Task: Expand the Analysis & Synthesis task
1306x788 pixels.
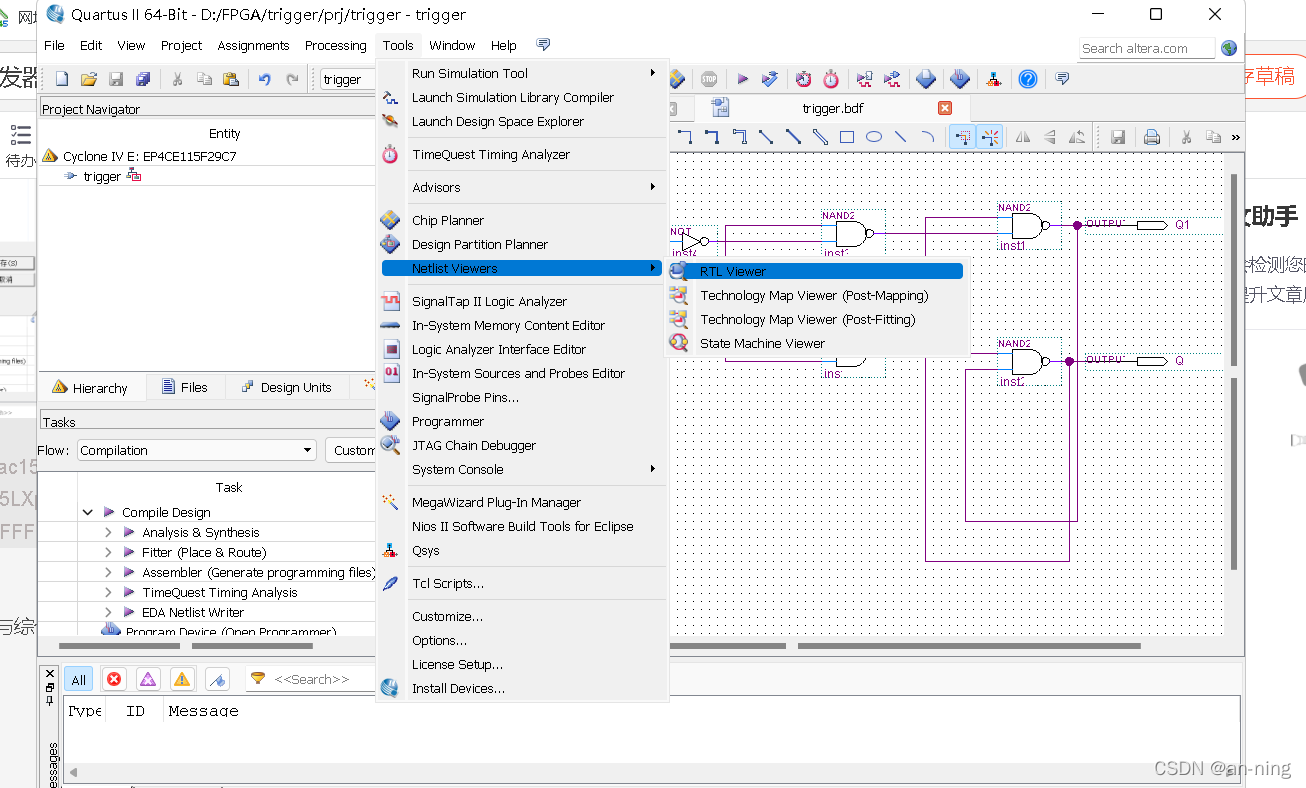Action: [x=108, y=532]
